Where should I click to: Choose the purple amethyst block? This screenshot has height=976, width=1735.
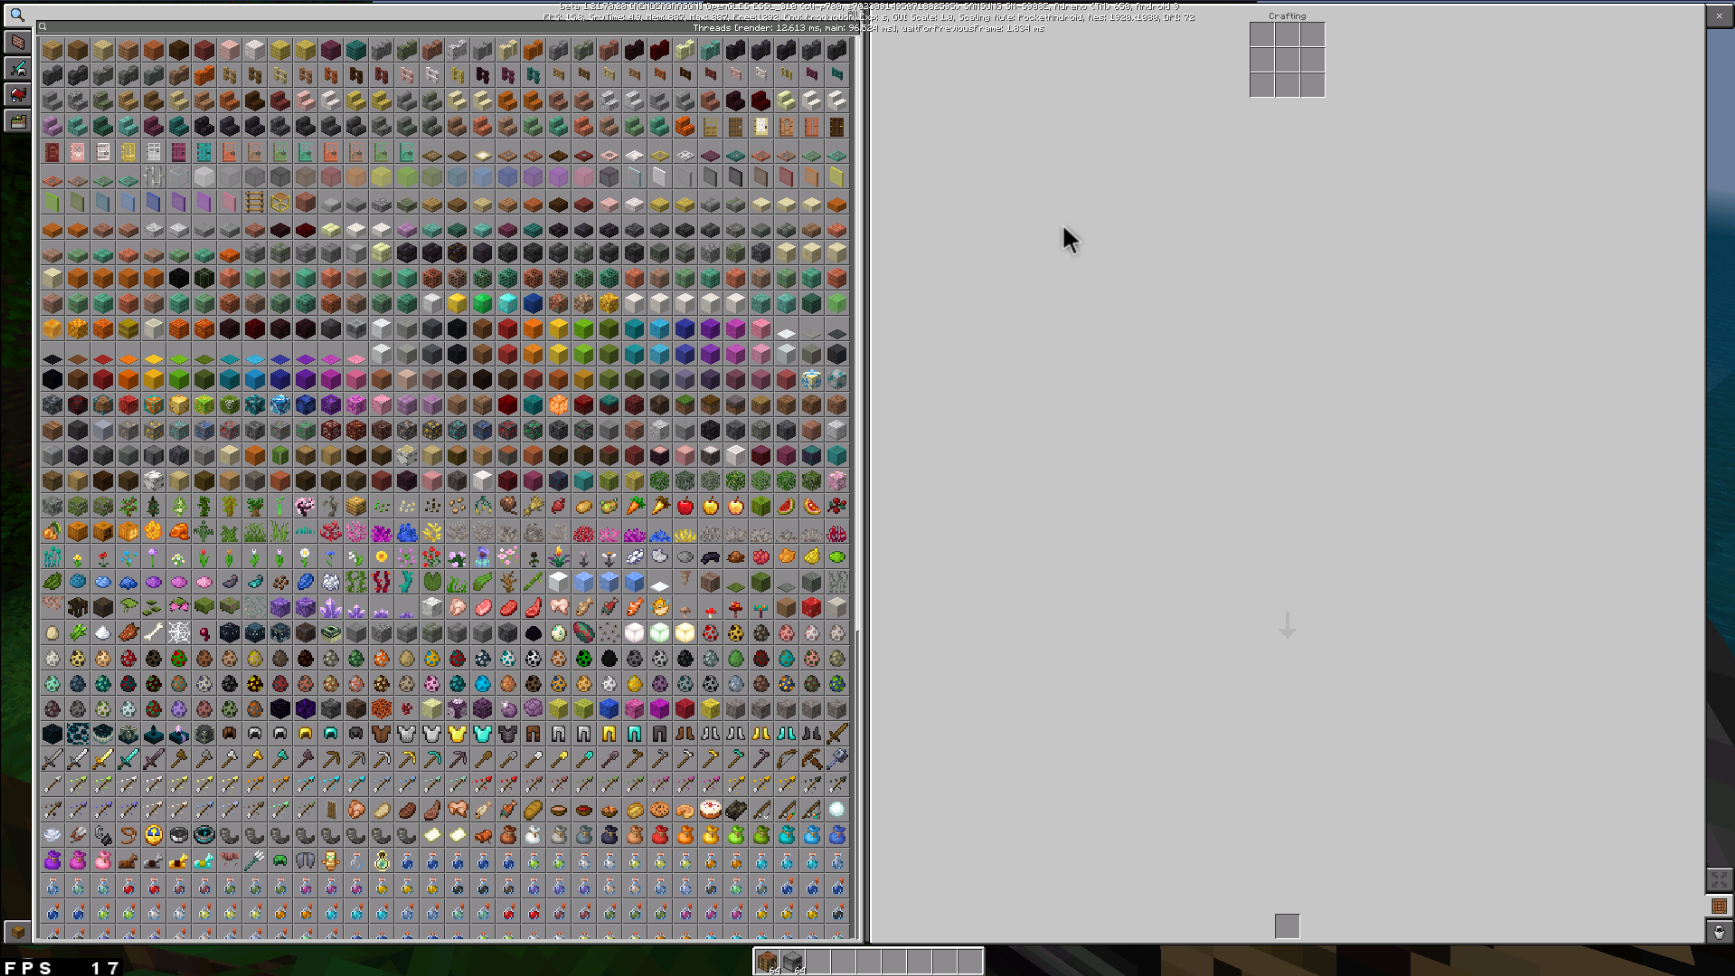pyautogui.click(x=280, y=607)
